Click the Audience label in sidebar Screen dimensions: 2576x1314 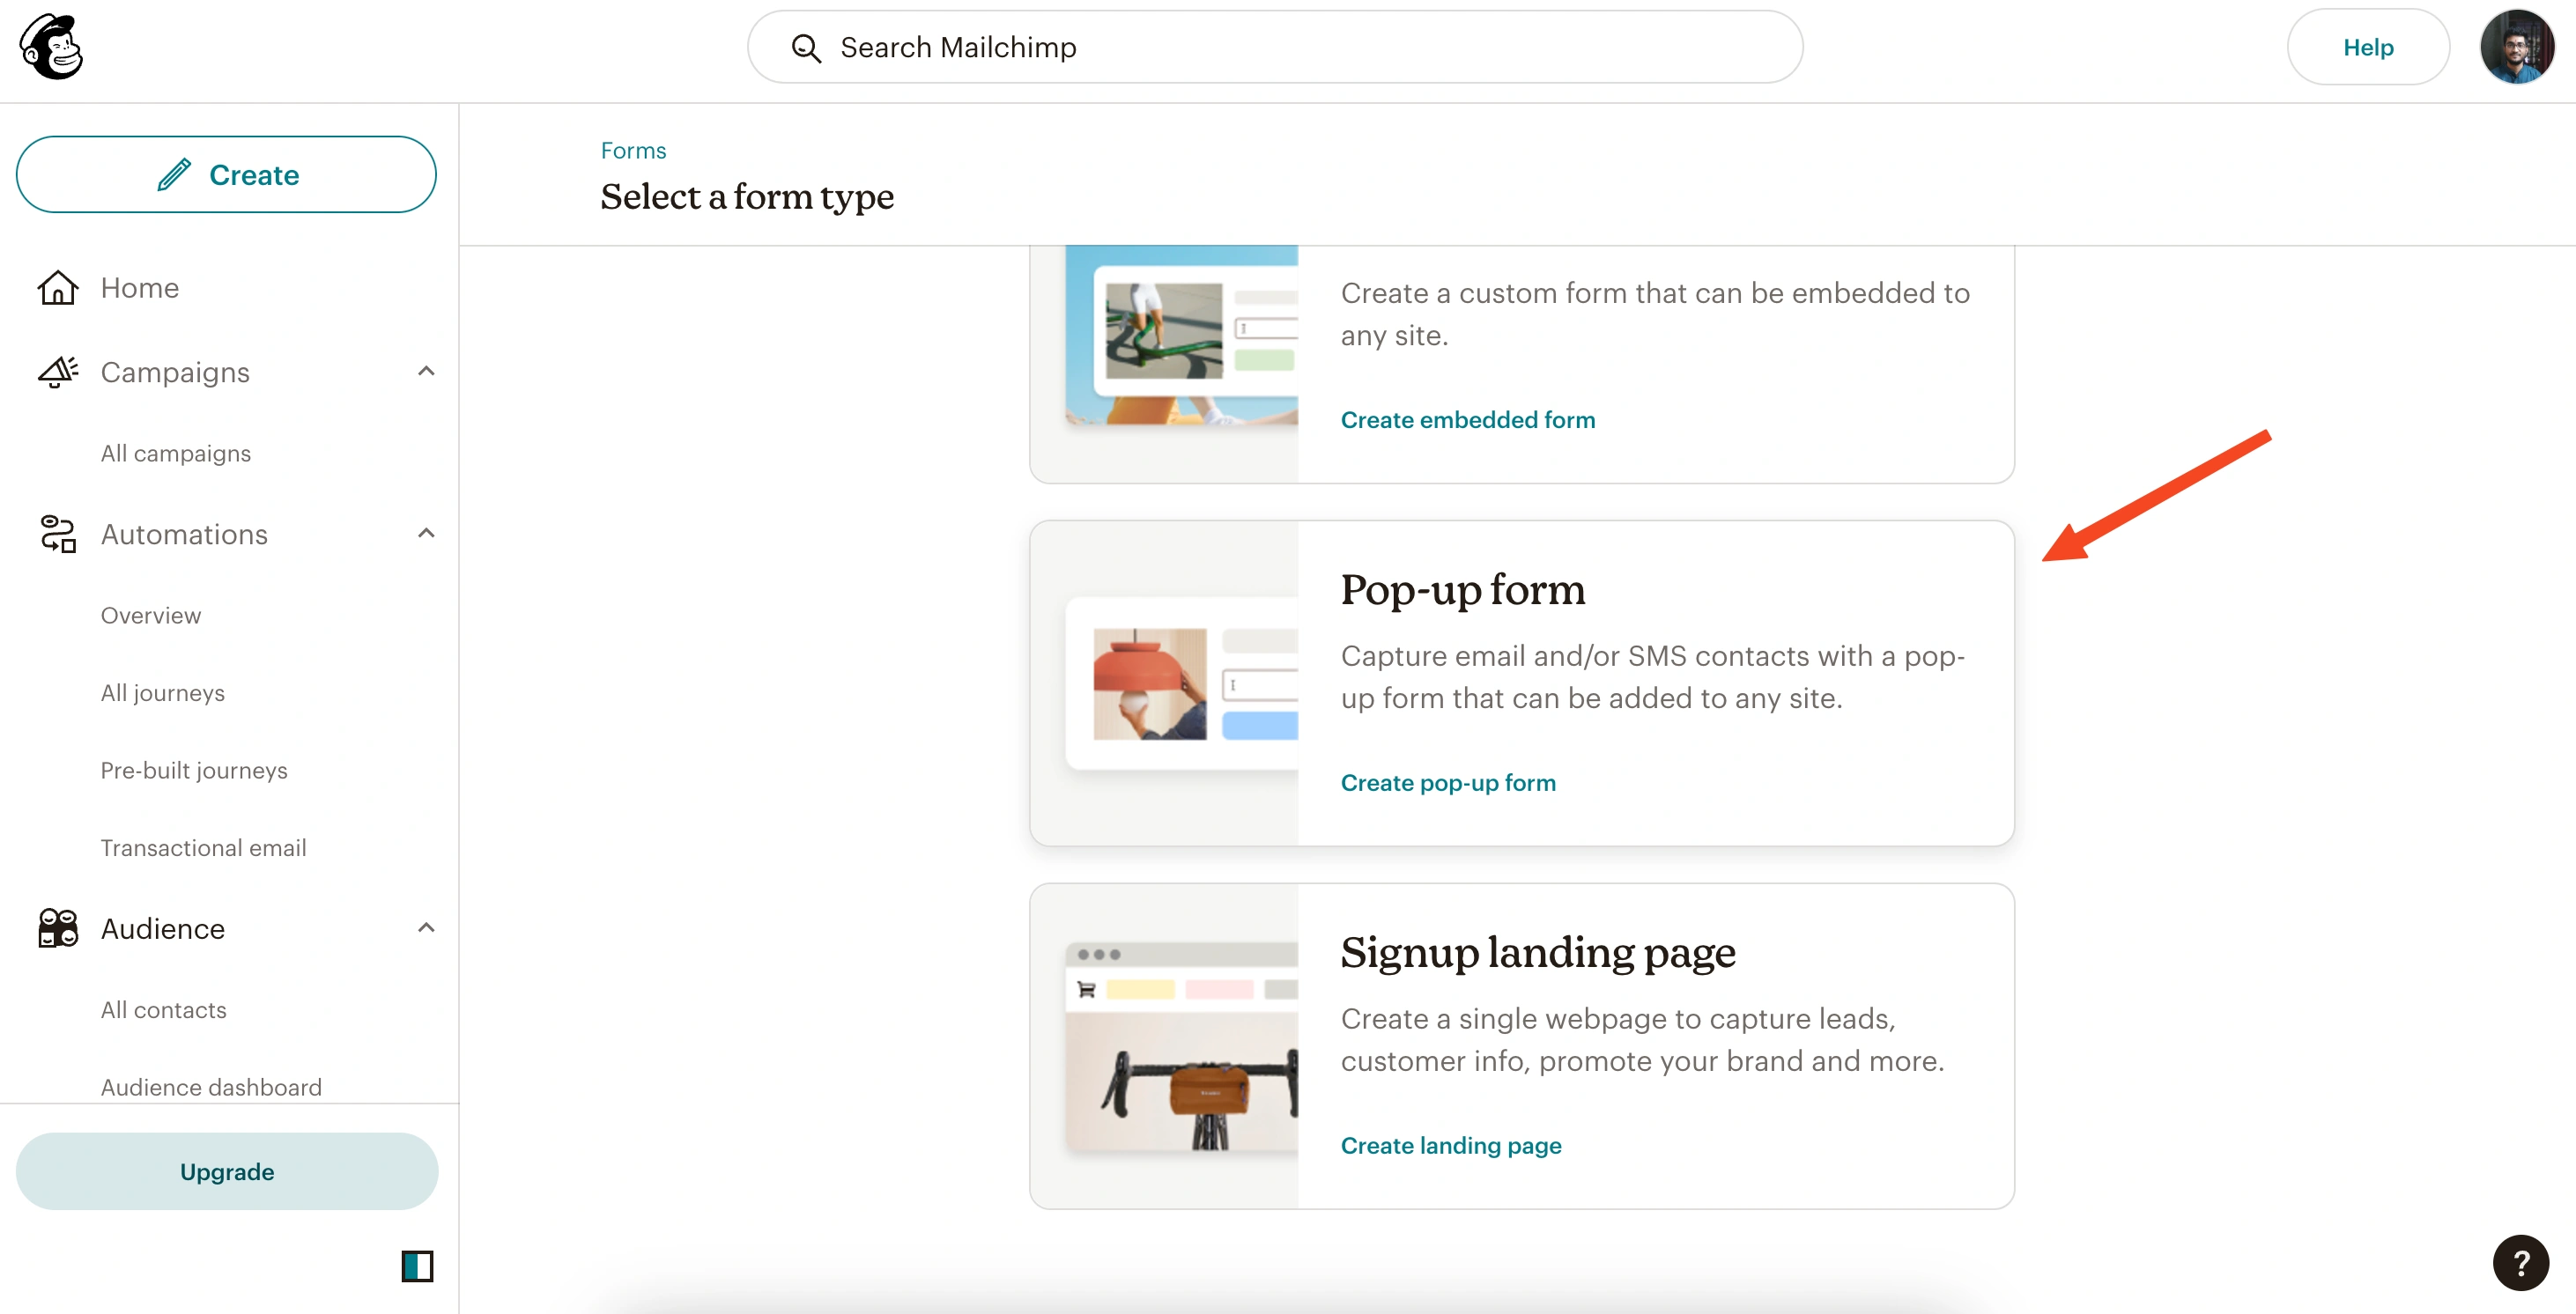click(163, 928)
